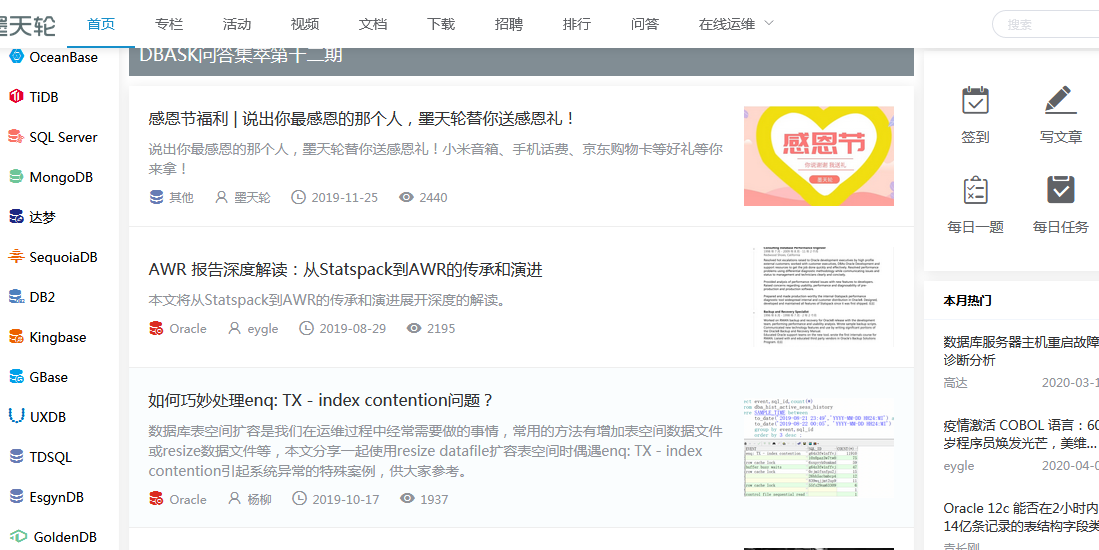
Task: Click the author icon next to 杨柳
Action: (235, 499)
